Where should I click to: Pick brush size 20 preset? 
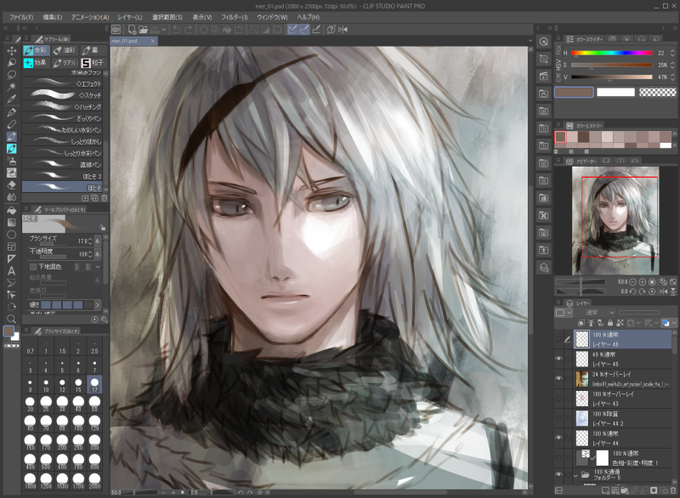pyautogui.click(x=30, y=404)
